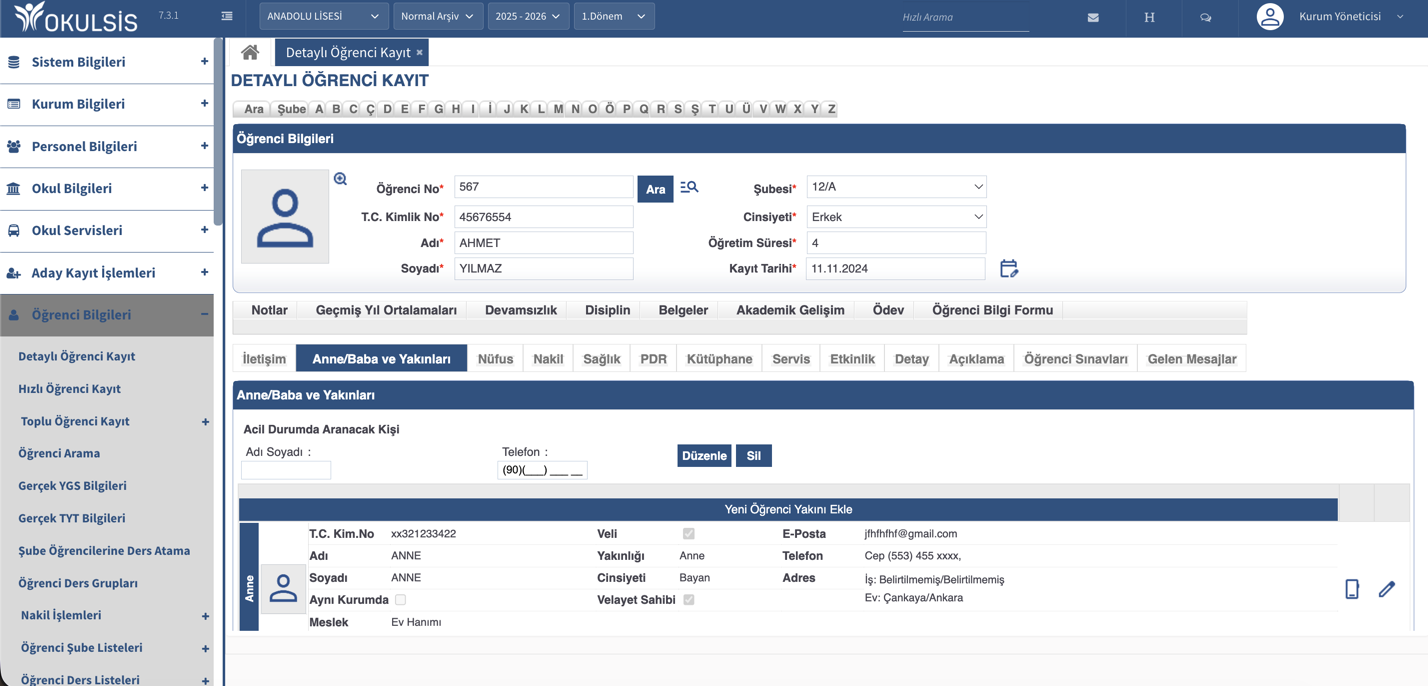Toggle the Aynı Kurumda checkbox
Screen dimensions: 1428x686
tap(400, 600)
